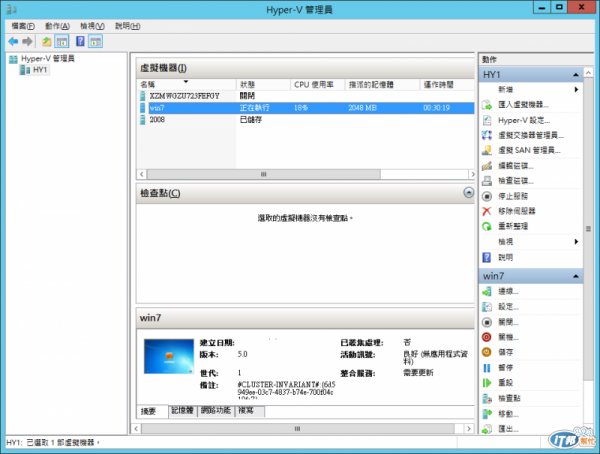Click the 00:30:19 uptime value
This screenshot has width=600, height=454.
pos(437,108)
